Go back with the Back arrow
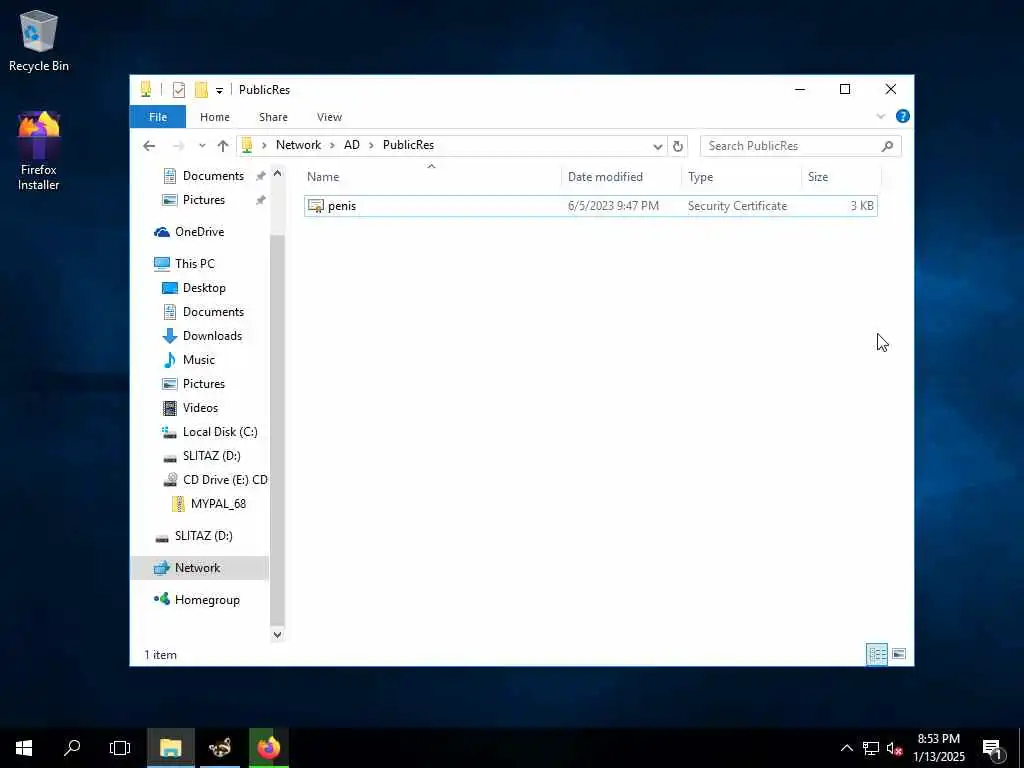1024x768 pixels. tap(149, 146)
